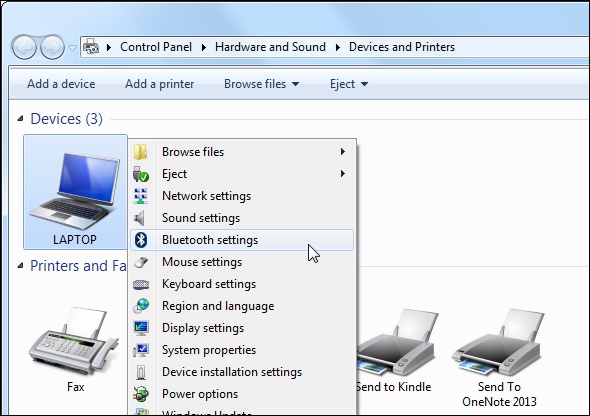The height and width of the screenshot is (416, 590).
Task: Click Devices and Printers in the breadcrumb
Action: coord(402,47)
